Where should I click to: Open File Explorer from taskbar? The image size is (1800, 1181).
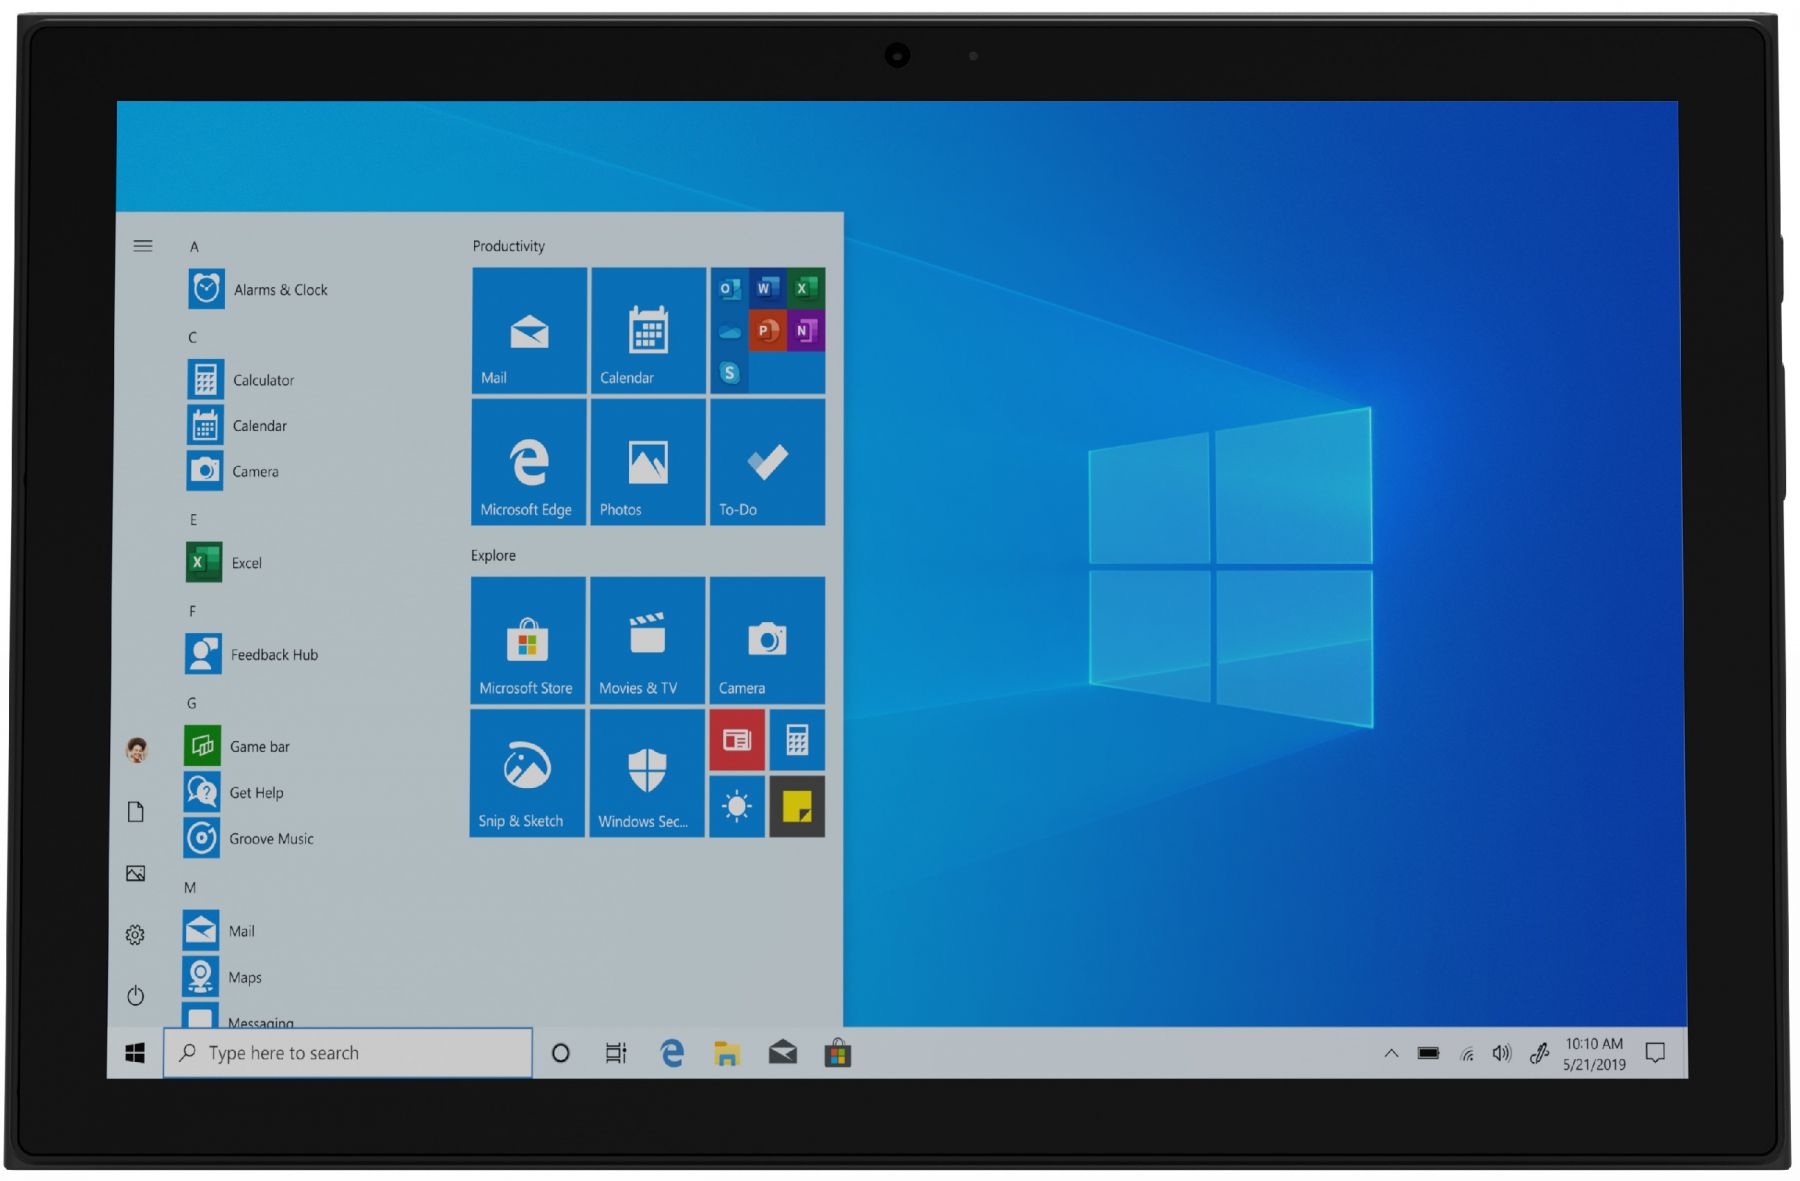tap(727, 1053)
